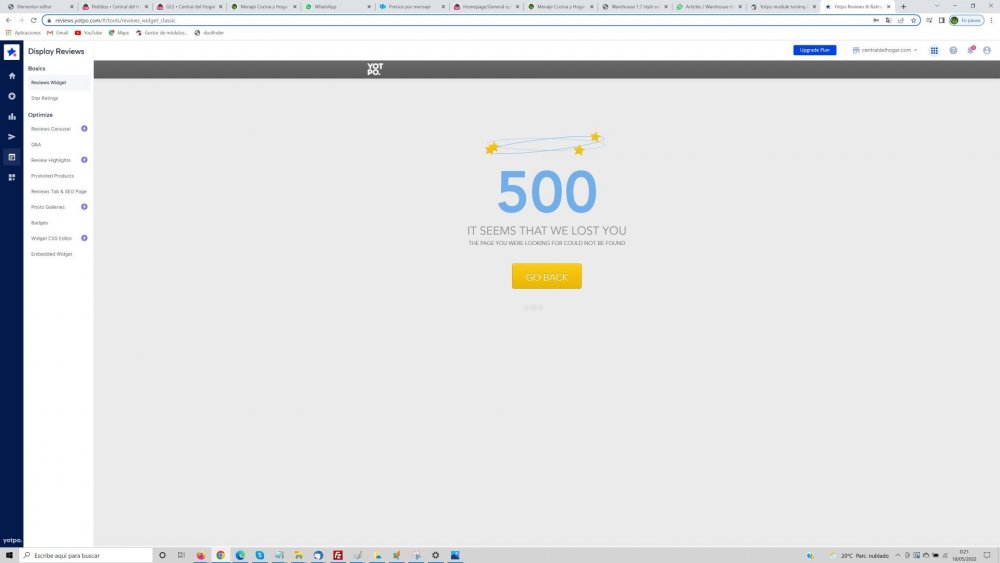The width and height of the screenshot is (1000, 563).
Task: Open the bar chart analytics icon
Action: point(11,116)
